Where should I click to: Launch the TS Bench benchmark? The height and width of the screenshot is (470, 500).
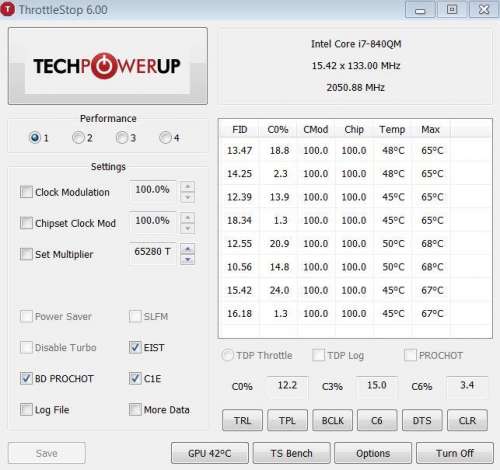(291, 453)
